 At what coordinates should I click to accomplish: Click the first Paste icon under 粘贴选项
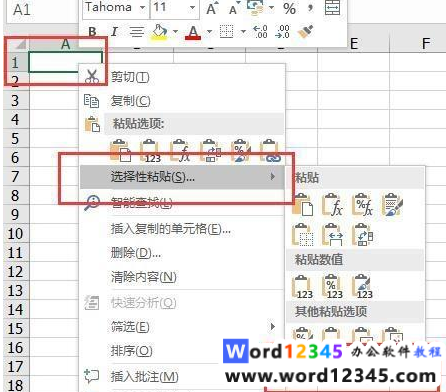[x=120, y=151]
